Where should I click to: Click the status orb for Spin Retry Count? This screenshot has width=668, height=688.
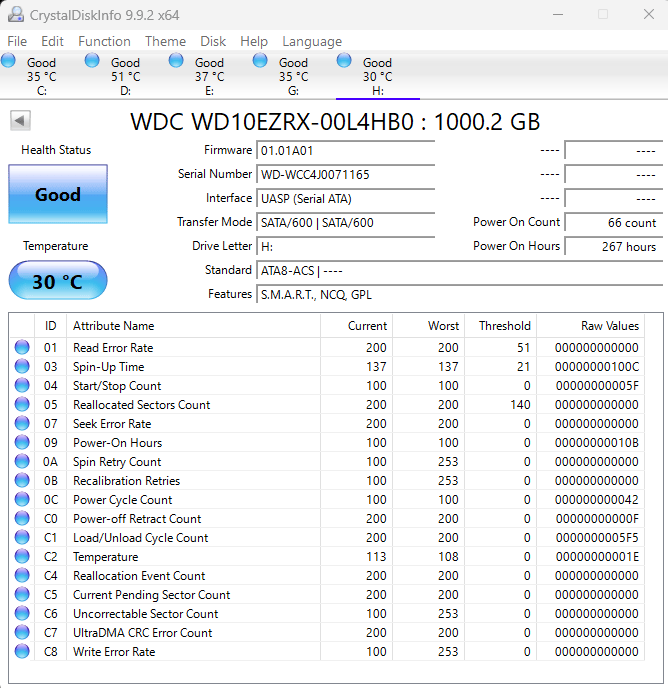[22, 461]
